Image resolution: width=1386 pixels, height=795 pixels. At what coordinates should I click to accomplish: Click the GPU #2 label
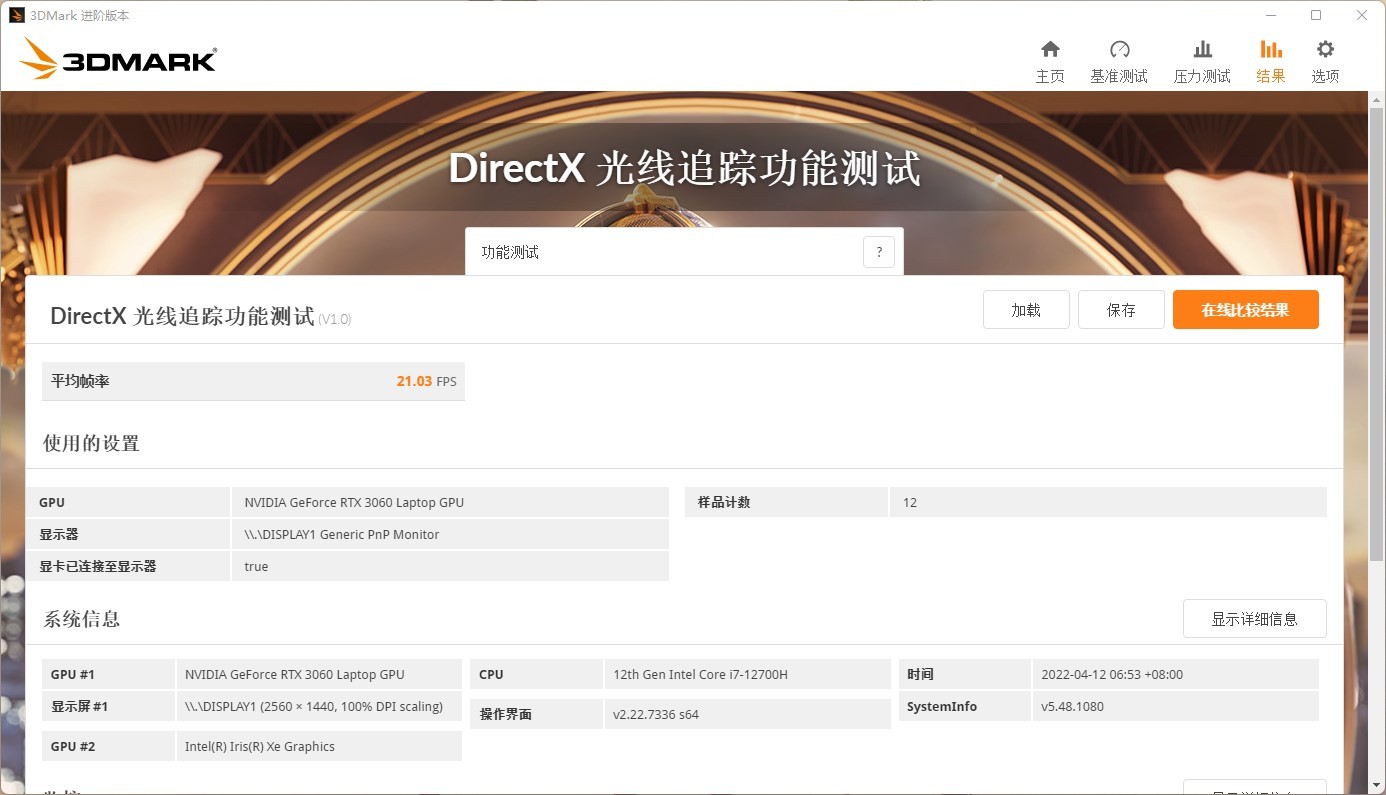tap(72, 747)
